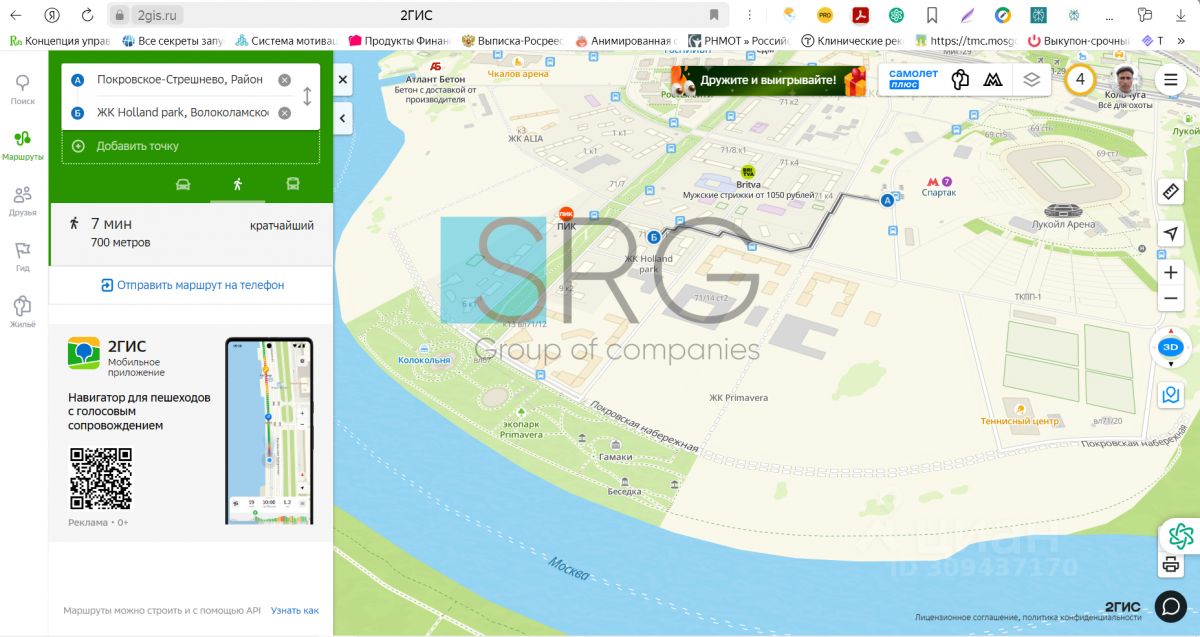Select the 7 мин кратчайший route
The image size is (1200, 637).
pyautogui.click(x=191, y=233)
